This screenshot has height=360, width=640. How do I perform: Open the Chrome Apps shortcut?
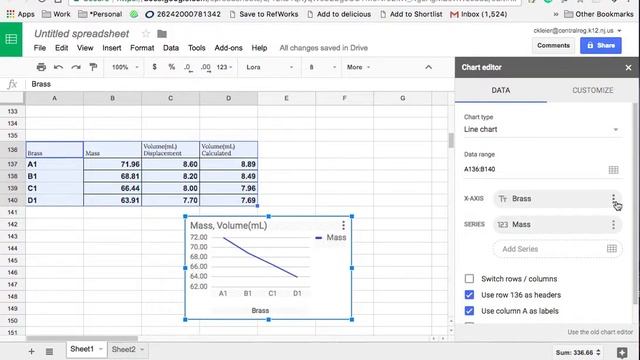coord(20,14)
